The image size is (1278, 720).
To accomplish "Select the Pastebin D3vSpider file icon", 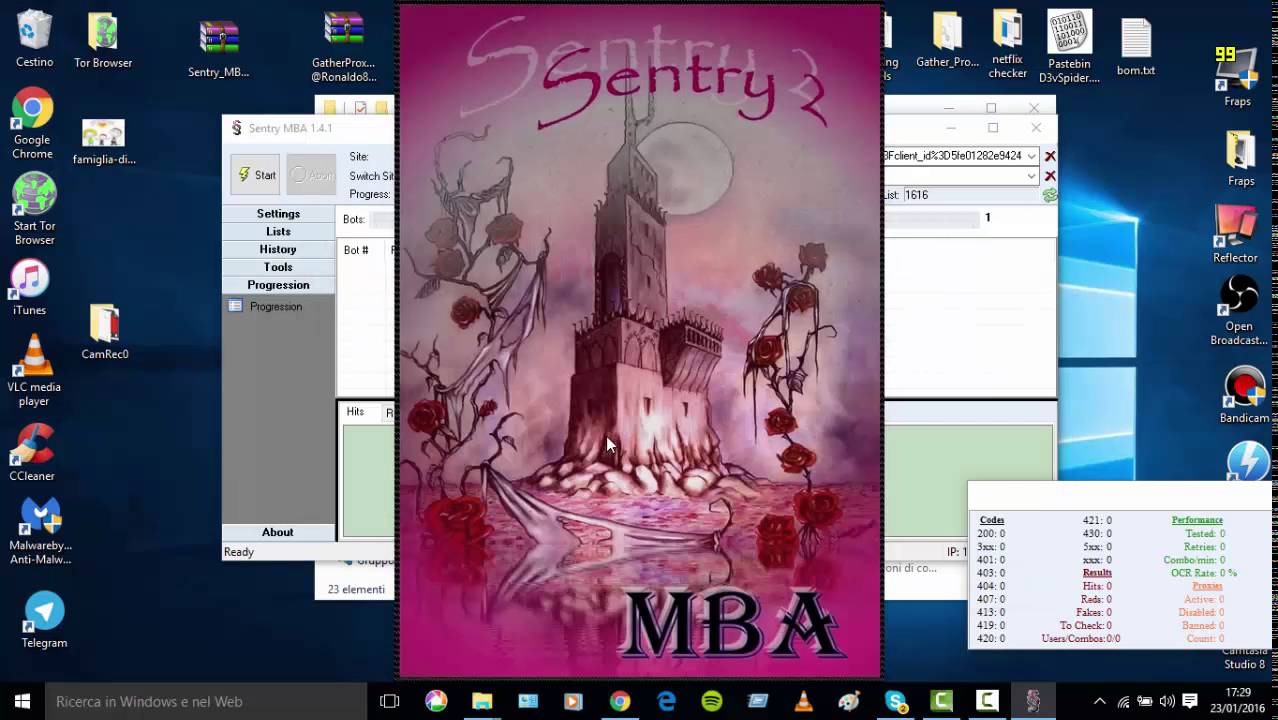I will point(1069,46).
